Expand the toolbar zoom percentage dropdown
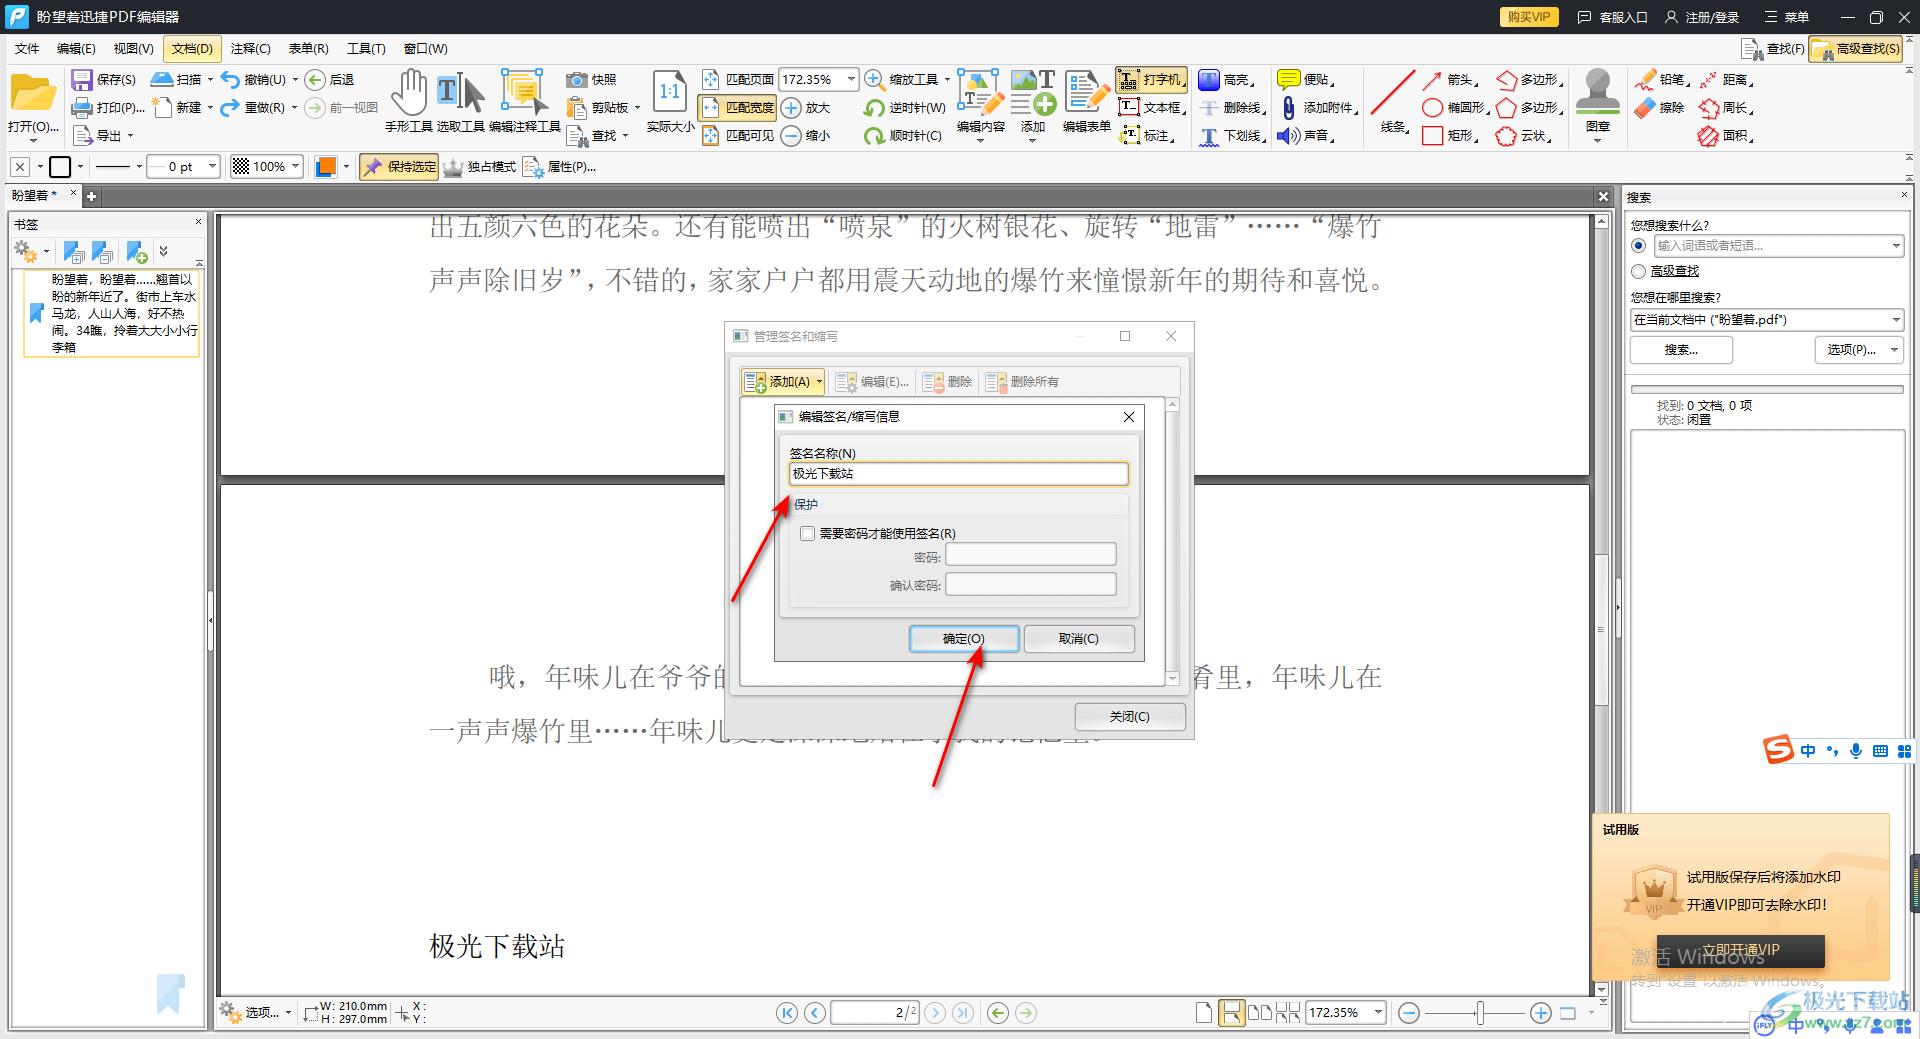The height and width of the screenshot is (1039, 1920). point(851,79)
